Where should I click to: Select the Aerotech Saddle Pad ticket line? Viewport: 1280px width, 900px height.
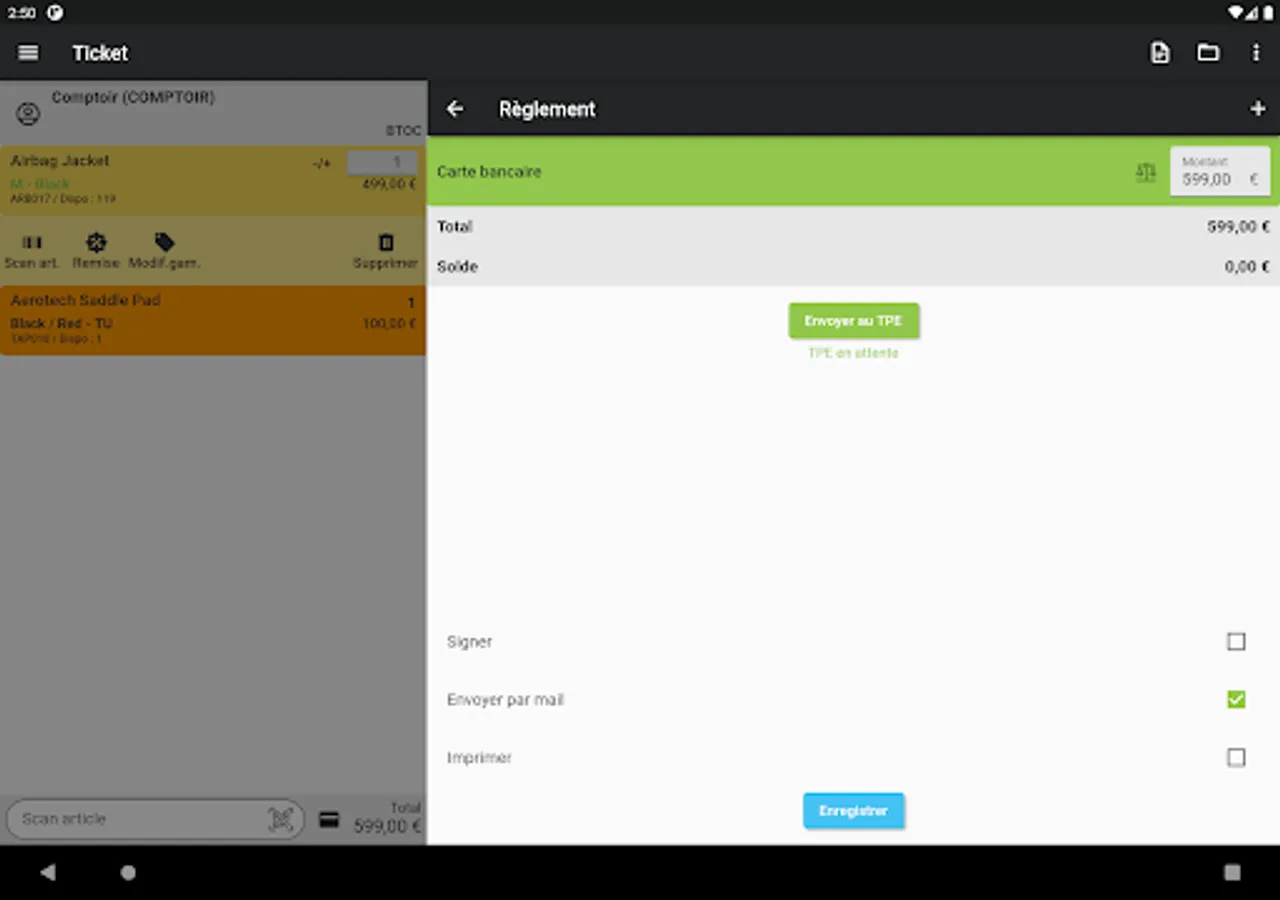pos(213,321)
